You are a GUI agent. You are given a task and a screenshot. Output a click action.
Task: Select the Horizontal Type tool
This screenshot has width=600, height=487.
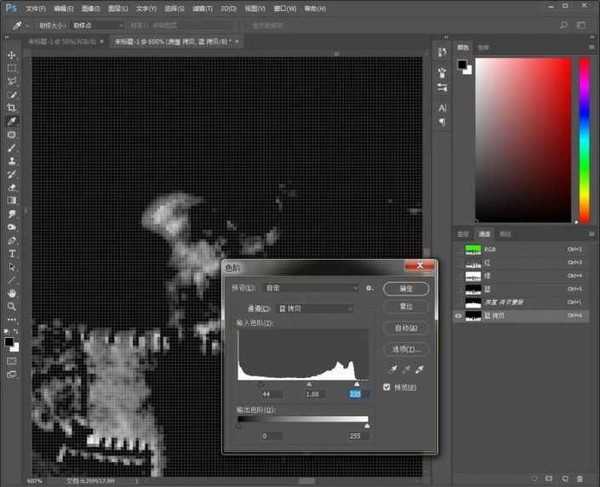point(12,253)
